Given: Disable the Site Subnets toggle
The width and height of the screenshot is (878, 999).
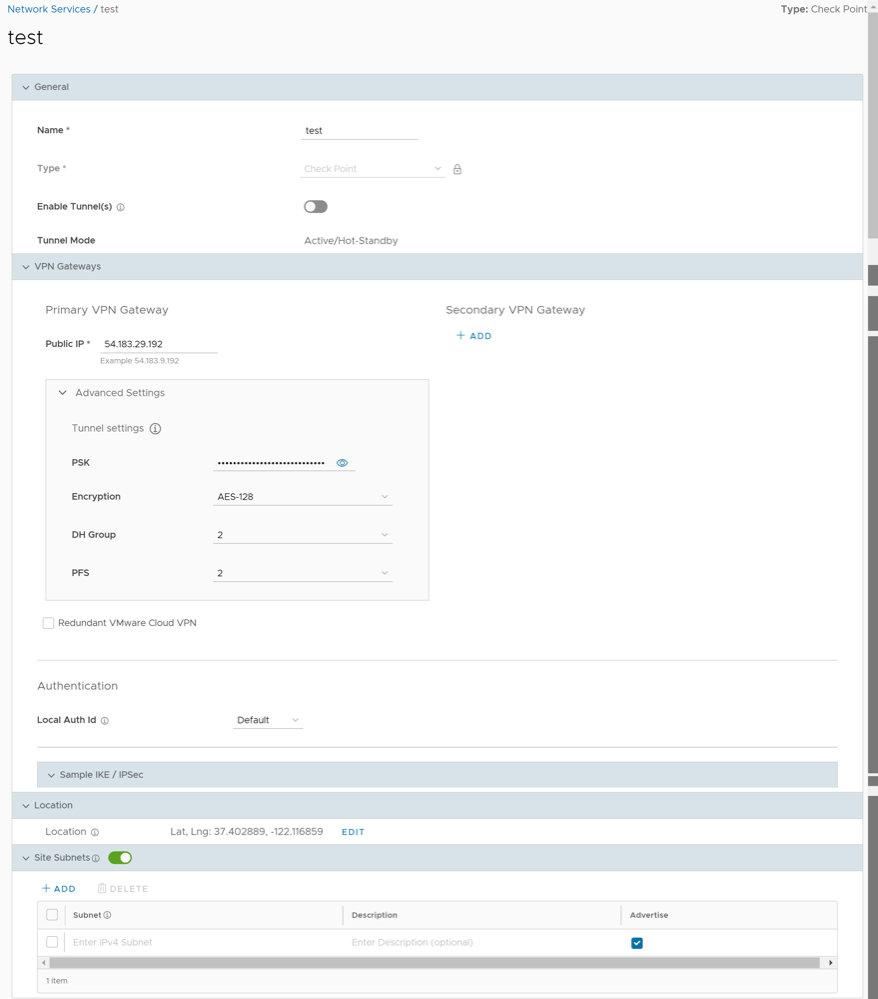Looking at the screenshot, I should point(120,858).
